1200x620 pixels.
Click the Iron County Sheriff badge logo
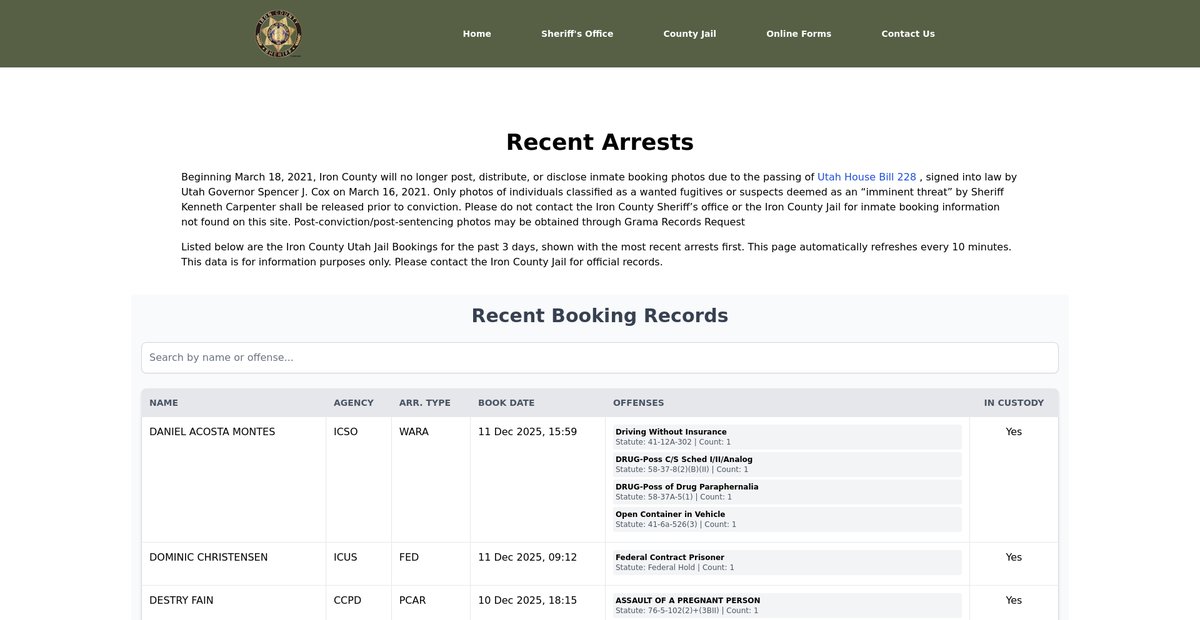(x=278, y=34)
